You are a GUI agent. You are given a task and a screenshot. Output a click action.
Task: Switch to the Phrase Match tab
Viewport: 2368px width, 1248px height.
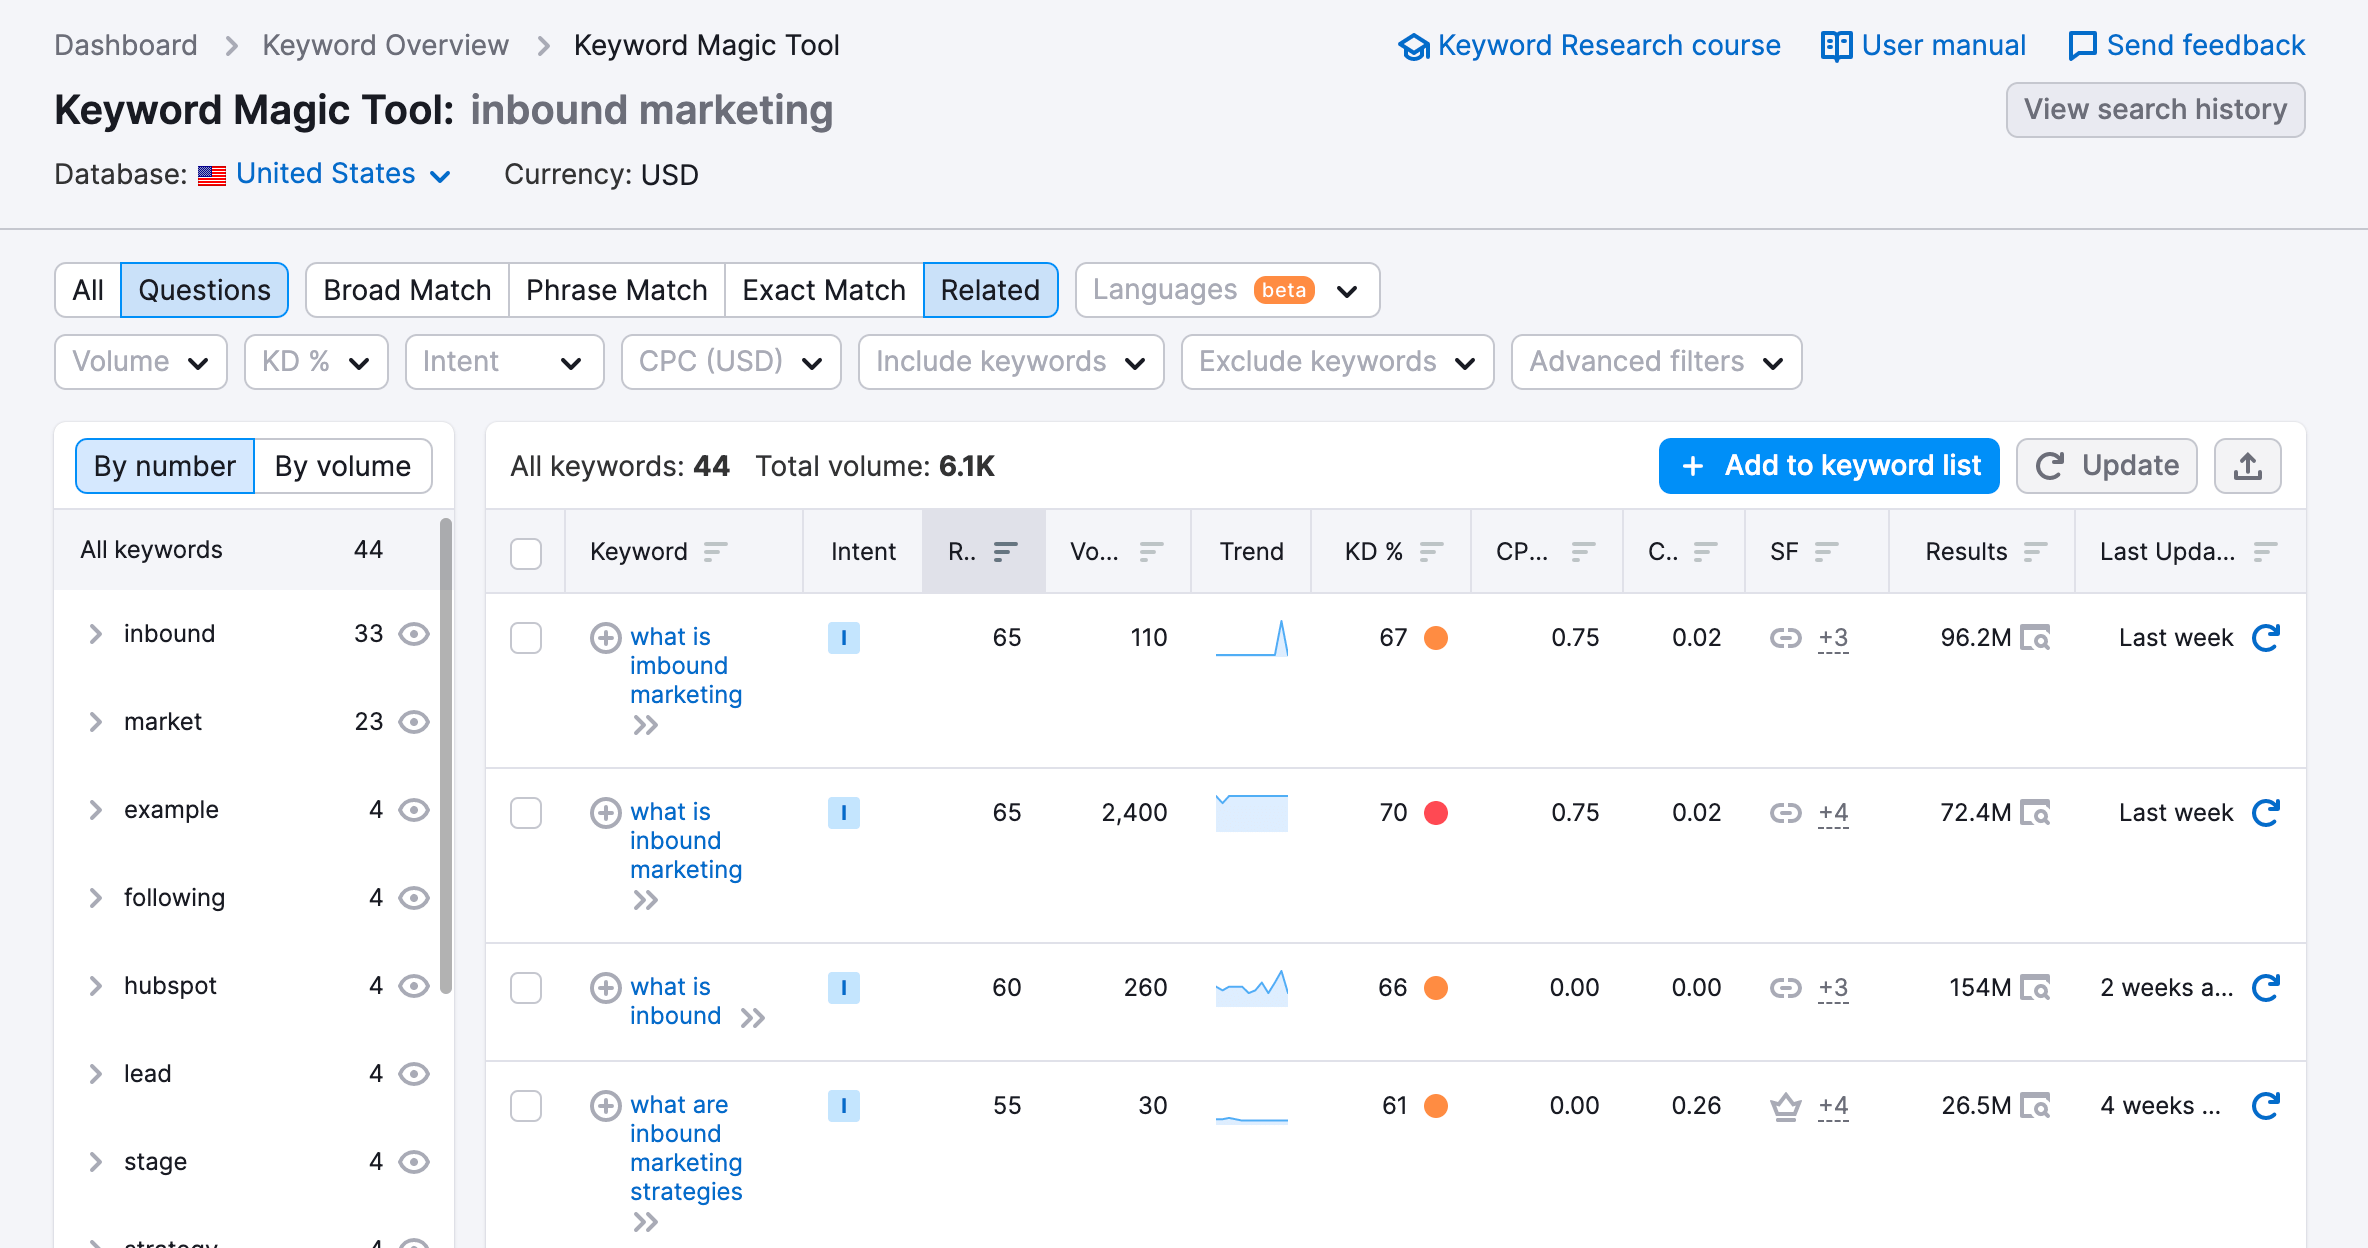(616, 290)
